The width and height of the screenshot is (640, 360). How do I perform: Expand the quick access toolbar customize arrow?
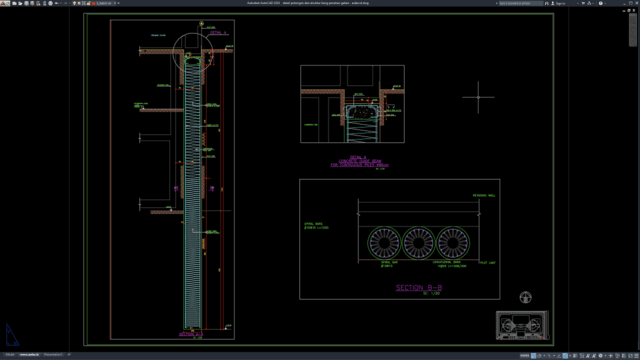[119, 3]
